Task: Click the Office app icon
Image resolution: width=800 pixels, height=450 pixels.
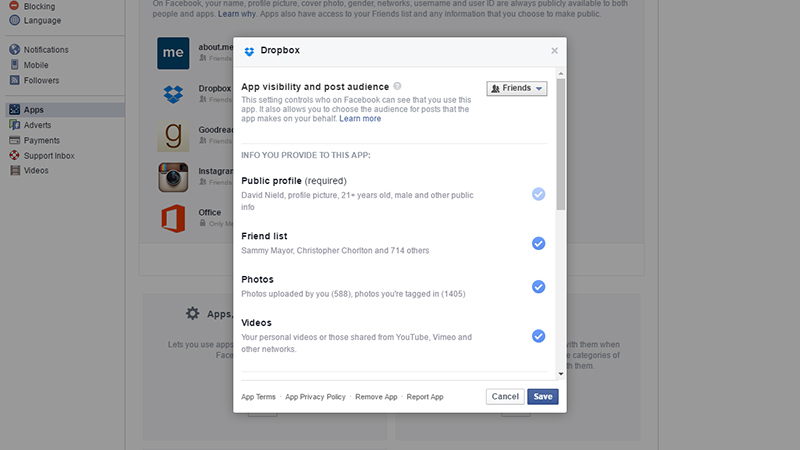Action: tap(173, 218)
